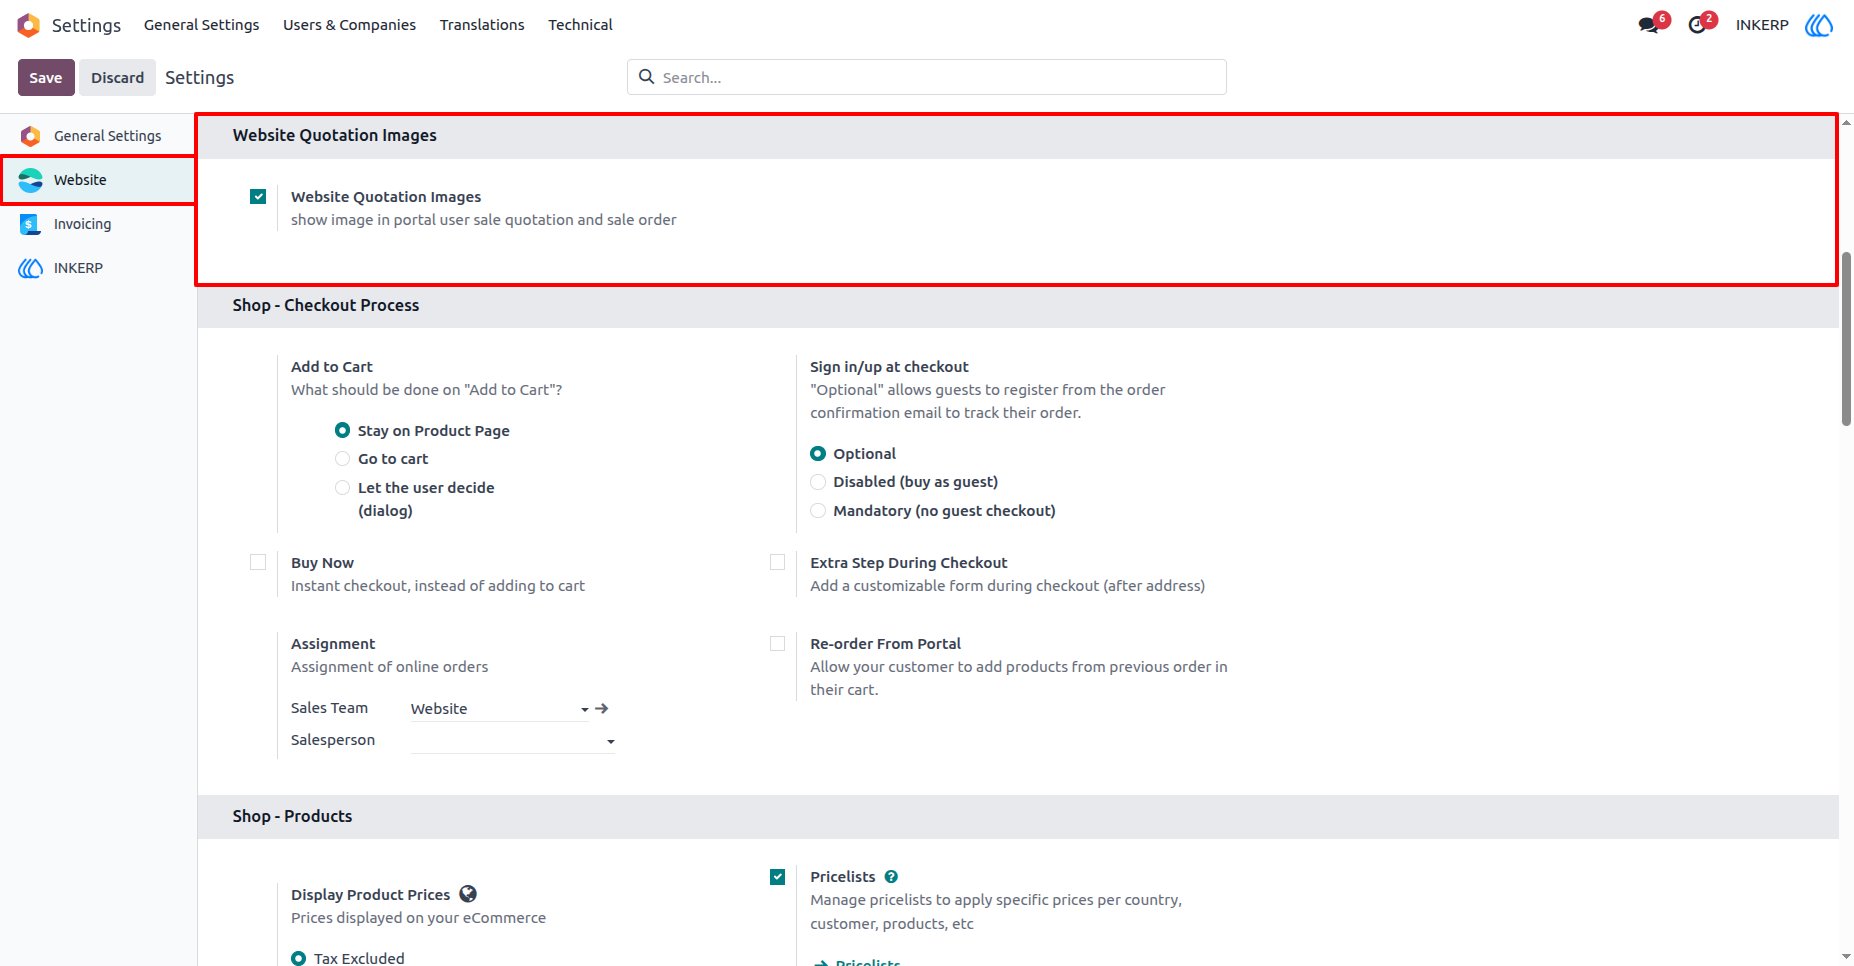Click Settings app title in navbar
The image size is (1854, 966).
86,25
